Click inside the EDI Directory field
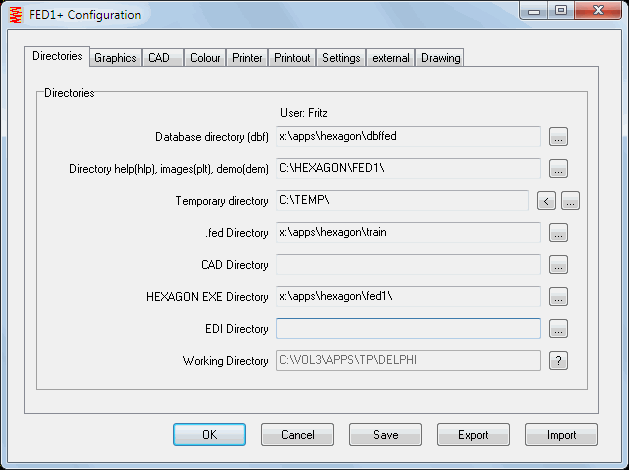629x470 pixels. coord(408,329)
